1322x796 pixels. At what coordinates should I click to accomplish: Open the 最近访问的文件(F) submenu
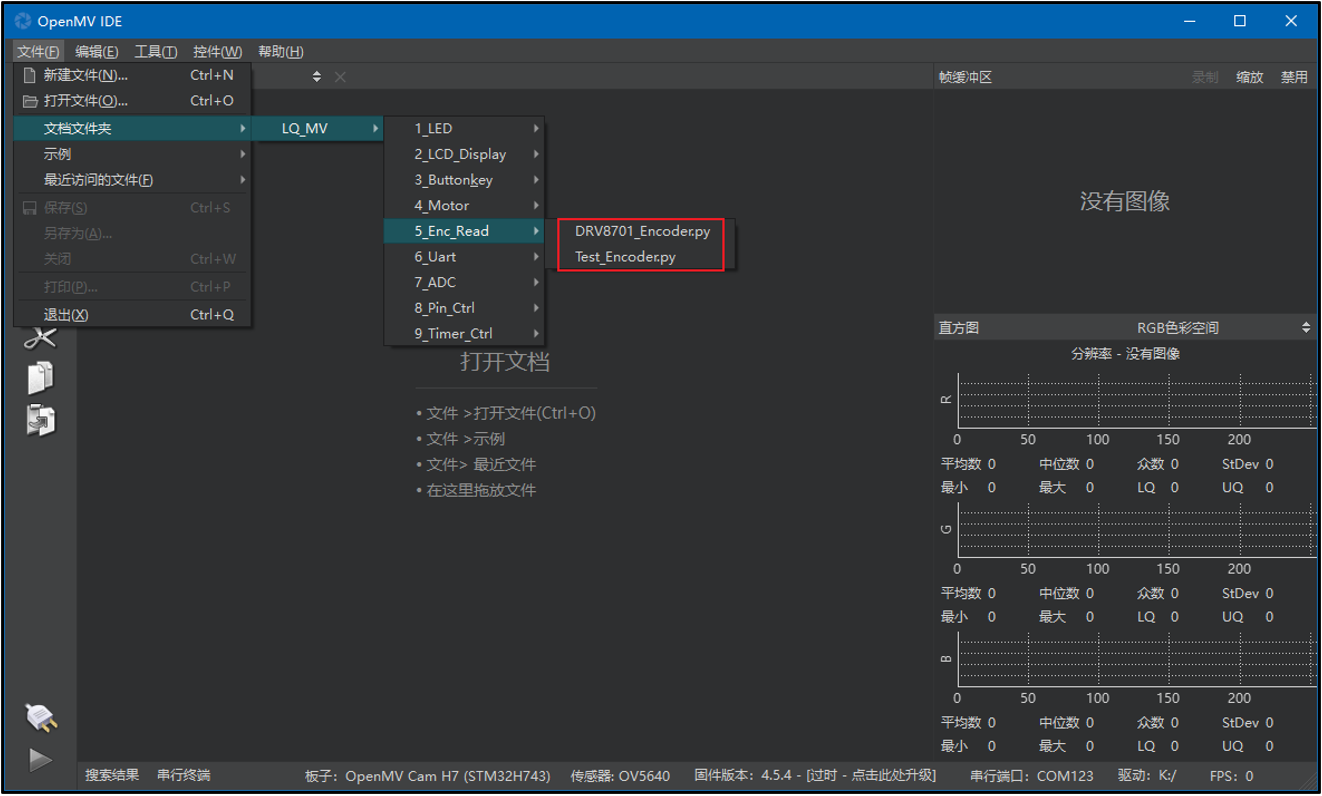[x=132, y=180]
